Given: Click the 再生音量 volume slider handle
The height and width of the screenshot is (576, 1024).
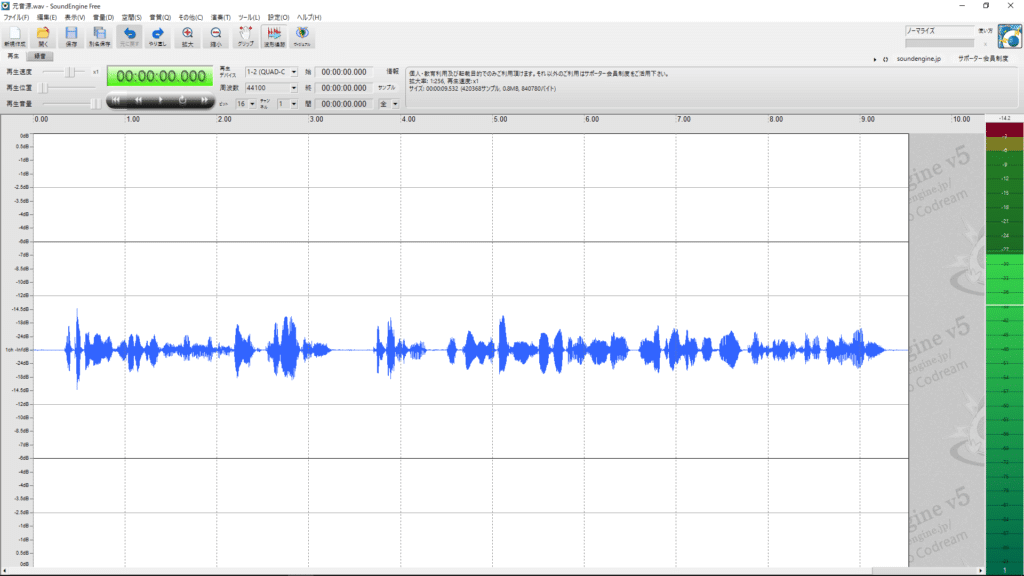Looking at the screenshot, I should tap(94, 103).
